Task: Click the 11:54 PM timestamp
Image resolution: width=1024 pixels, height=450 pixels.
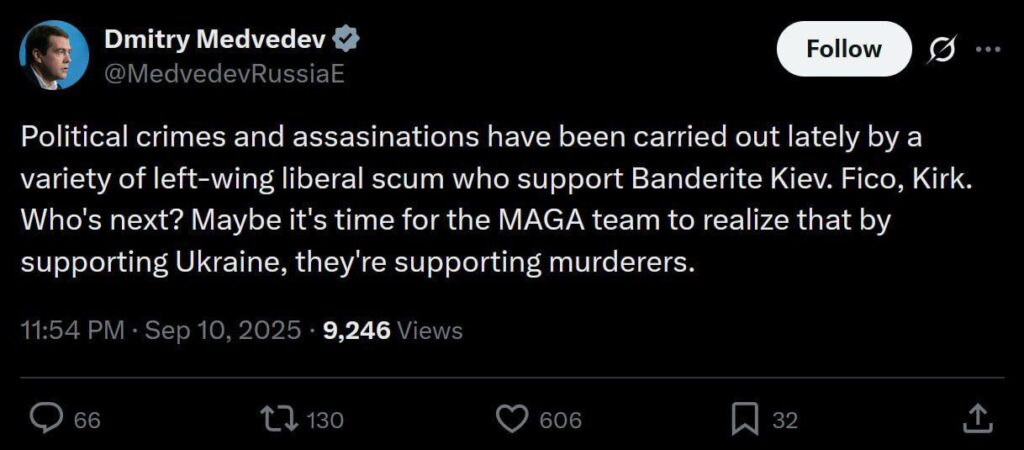Action: tap(72, 330)
